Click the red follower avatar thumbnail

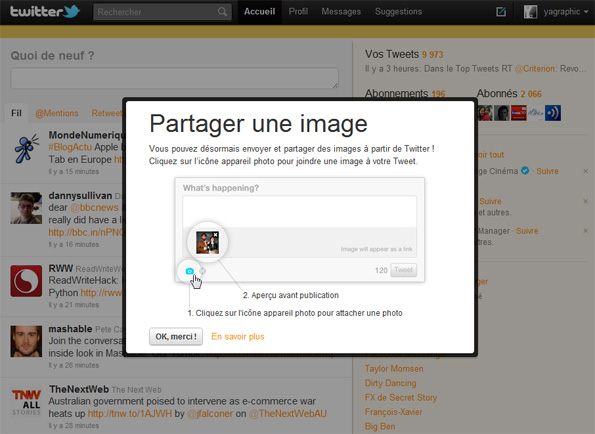[x=519, y=113]
